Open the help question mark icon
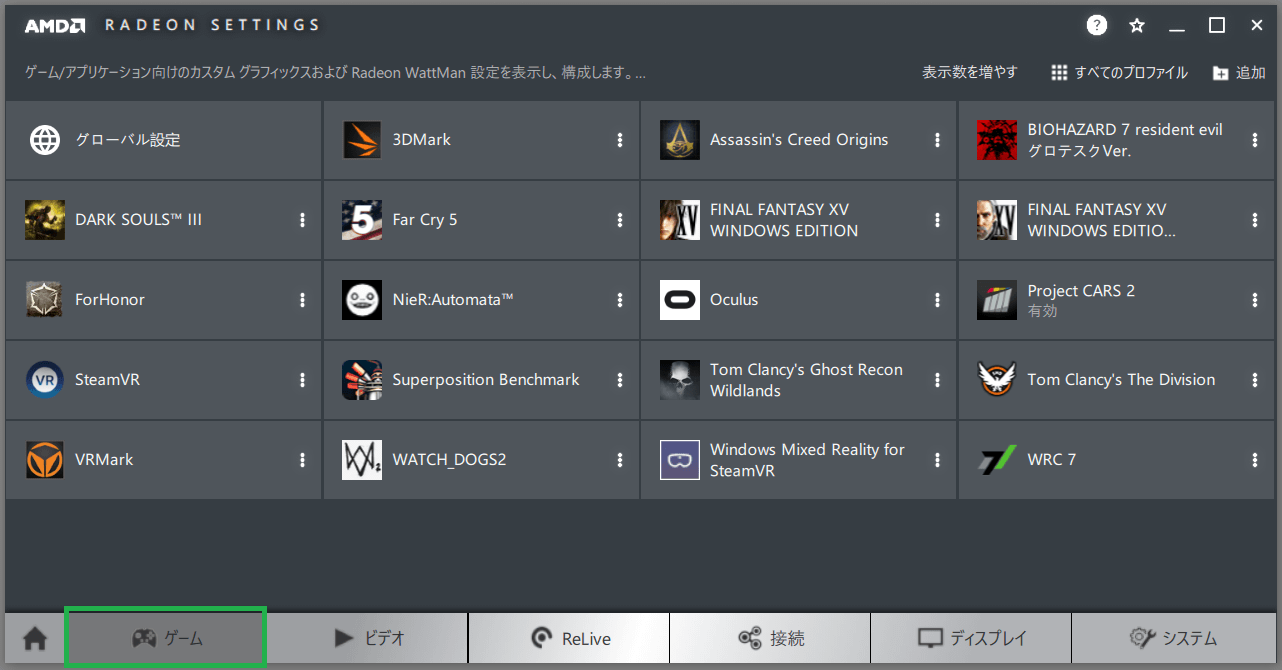Screen dimensions: 1282x670 (x=1097, y=25)
